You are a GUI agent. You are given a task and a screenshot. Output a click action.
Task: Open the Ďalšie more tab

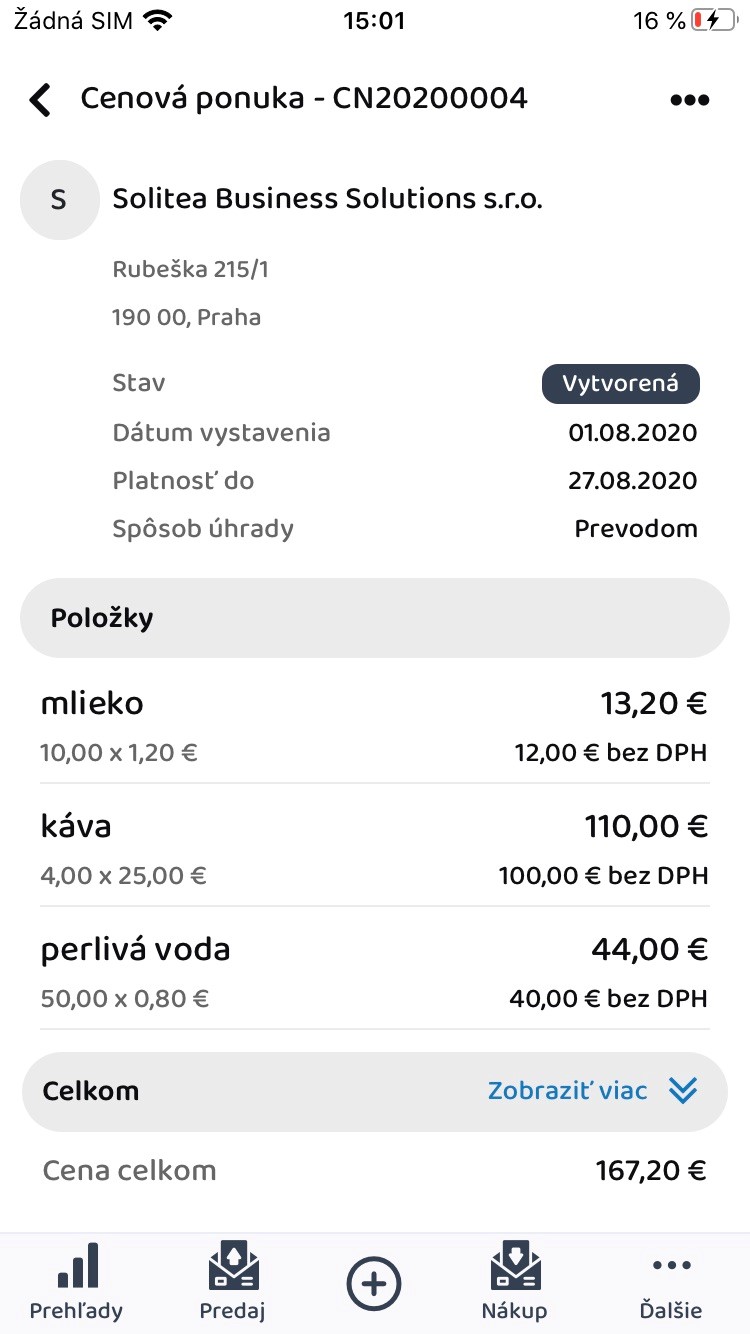pyautogui.click(x=671, y=1281)
